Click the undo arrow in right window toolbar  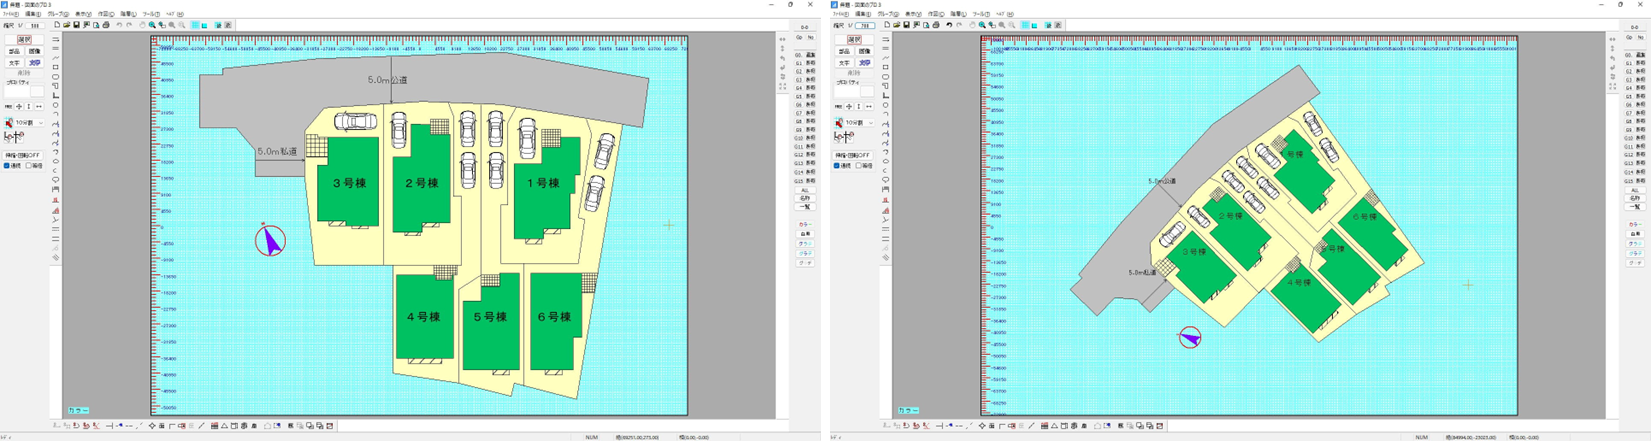point(949,25)
